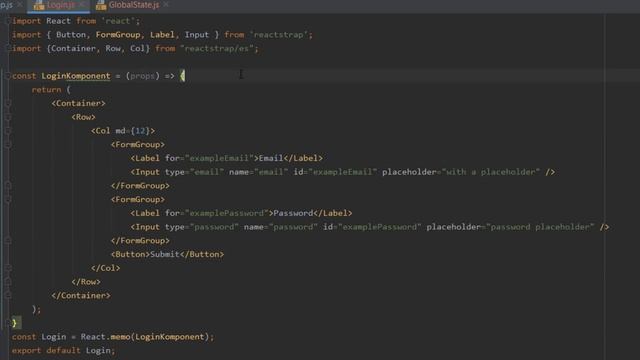
Task: Click the md={12} attribute
Action: (133, 131)
